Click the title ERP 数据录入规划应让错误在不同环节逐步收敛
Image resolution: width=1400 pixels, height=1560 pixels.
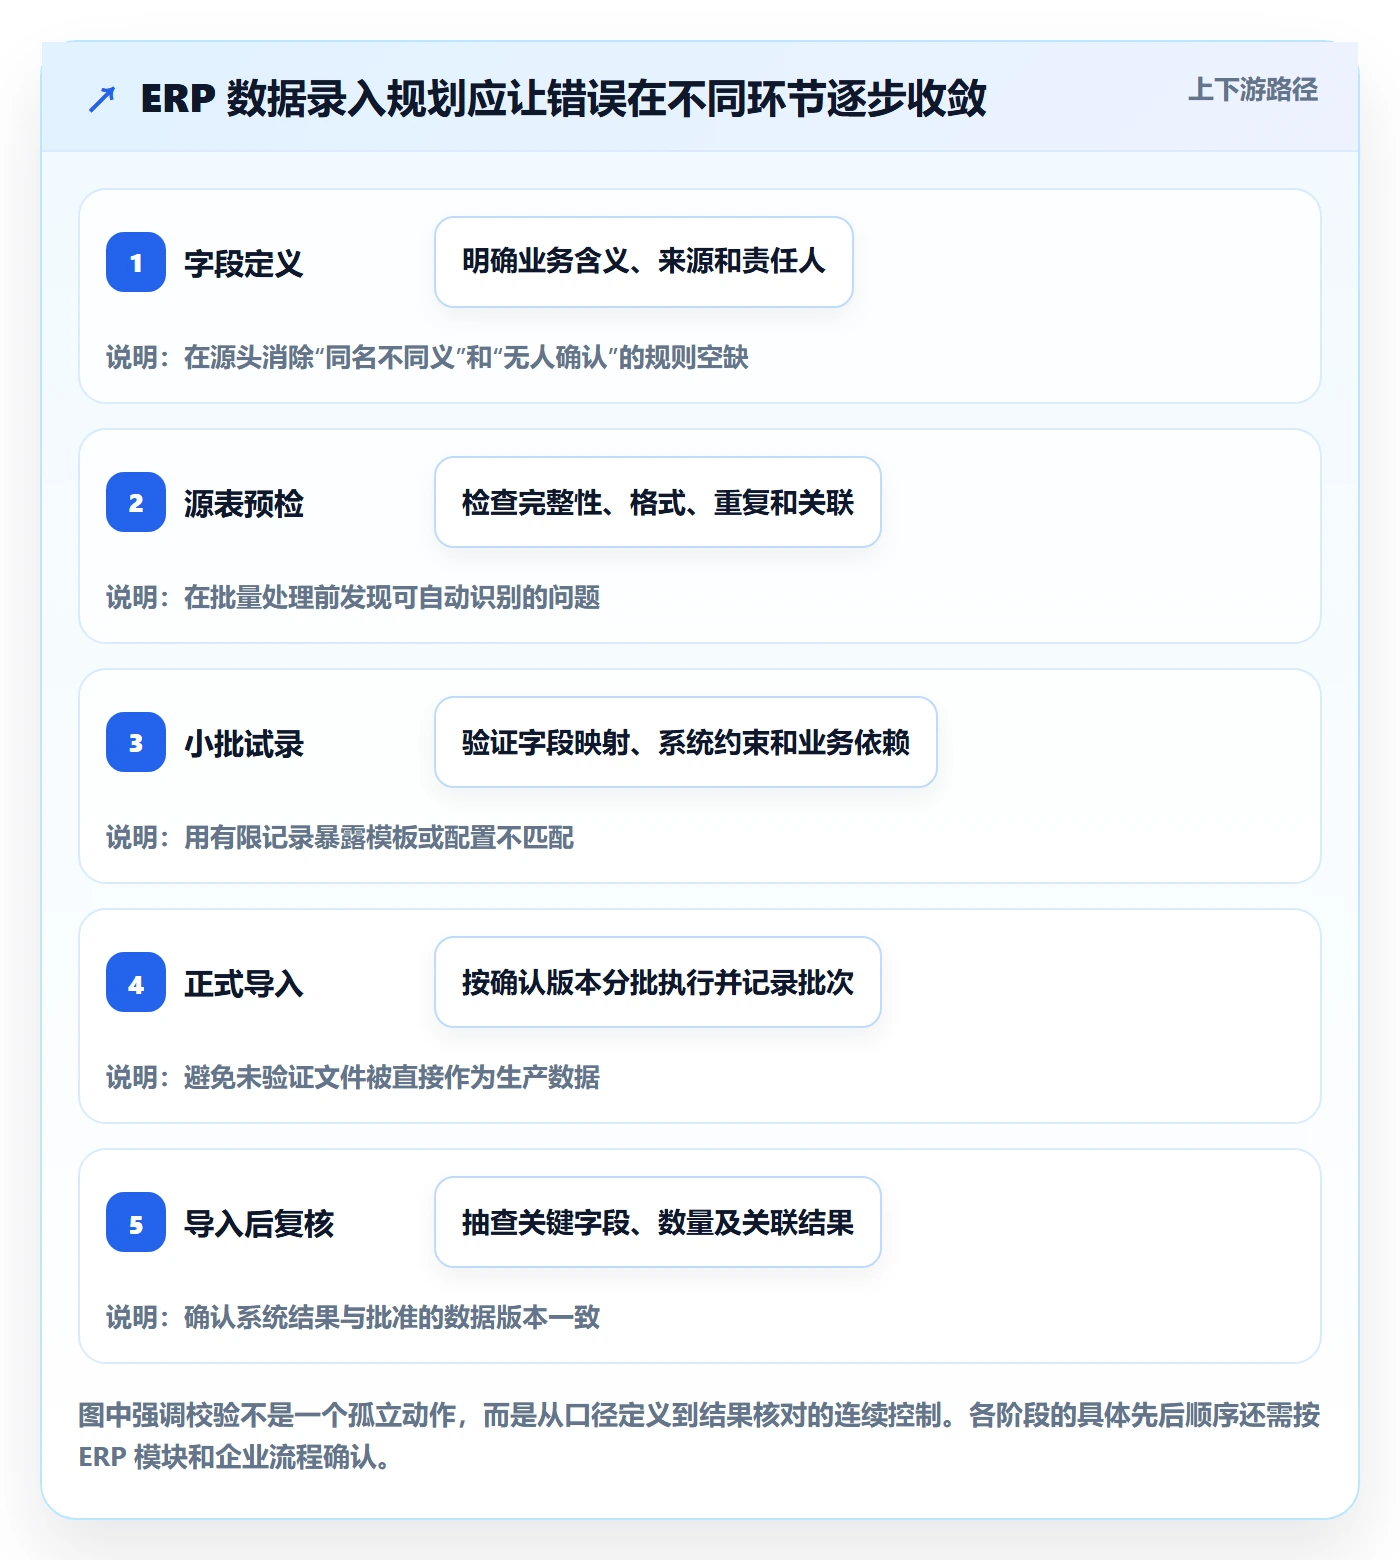click(x=563, y=98)
